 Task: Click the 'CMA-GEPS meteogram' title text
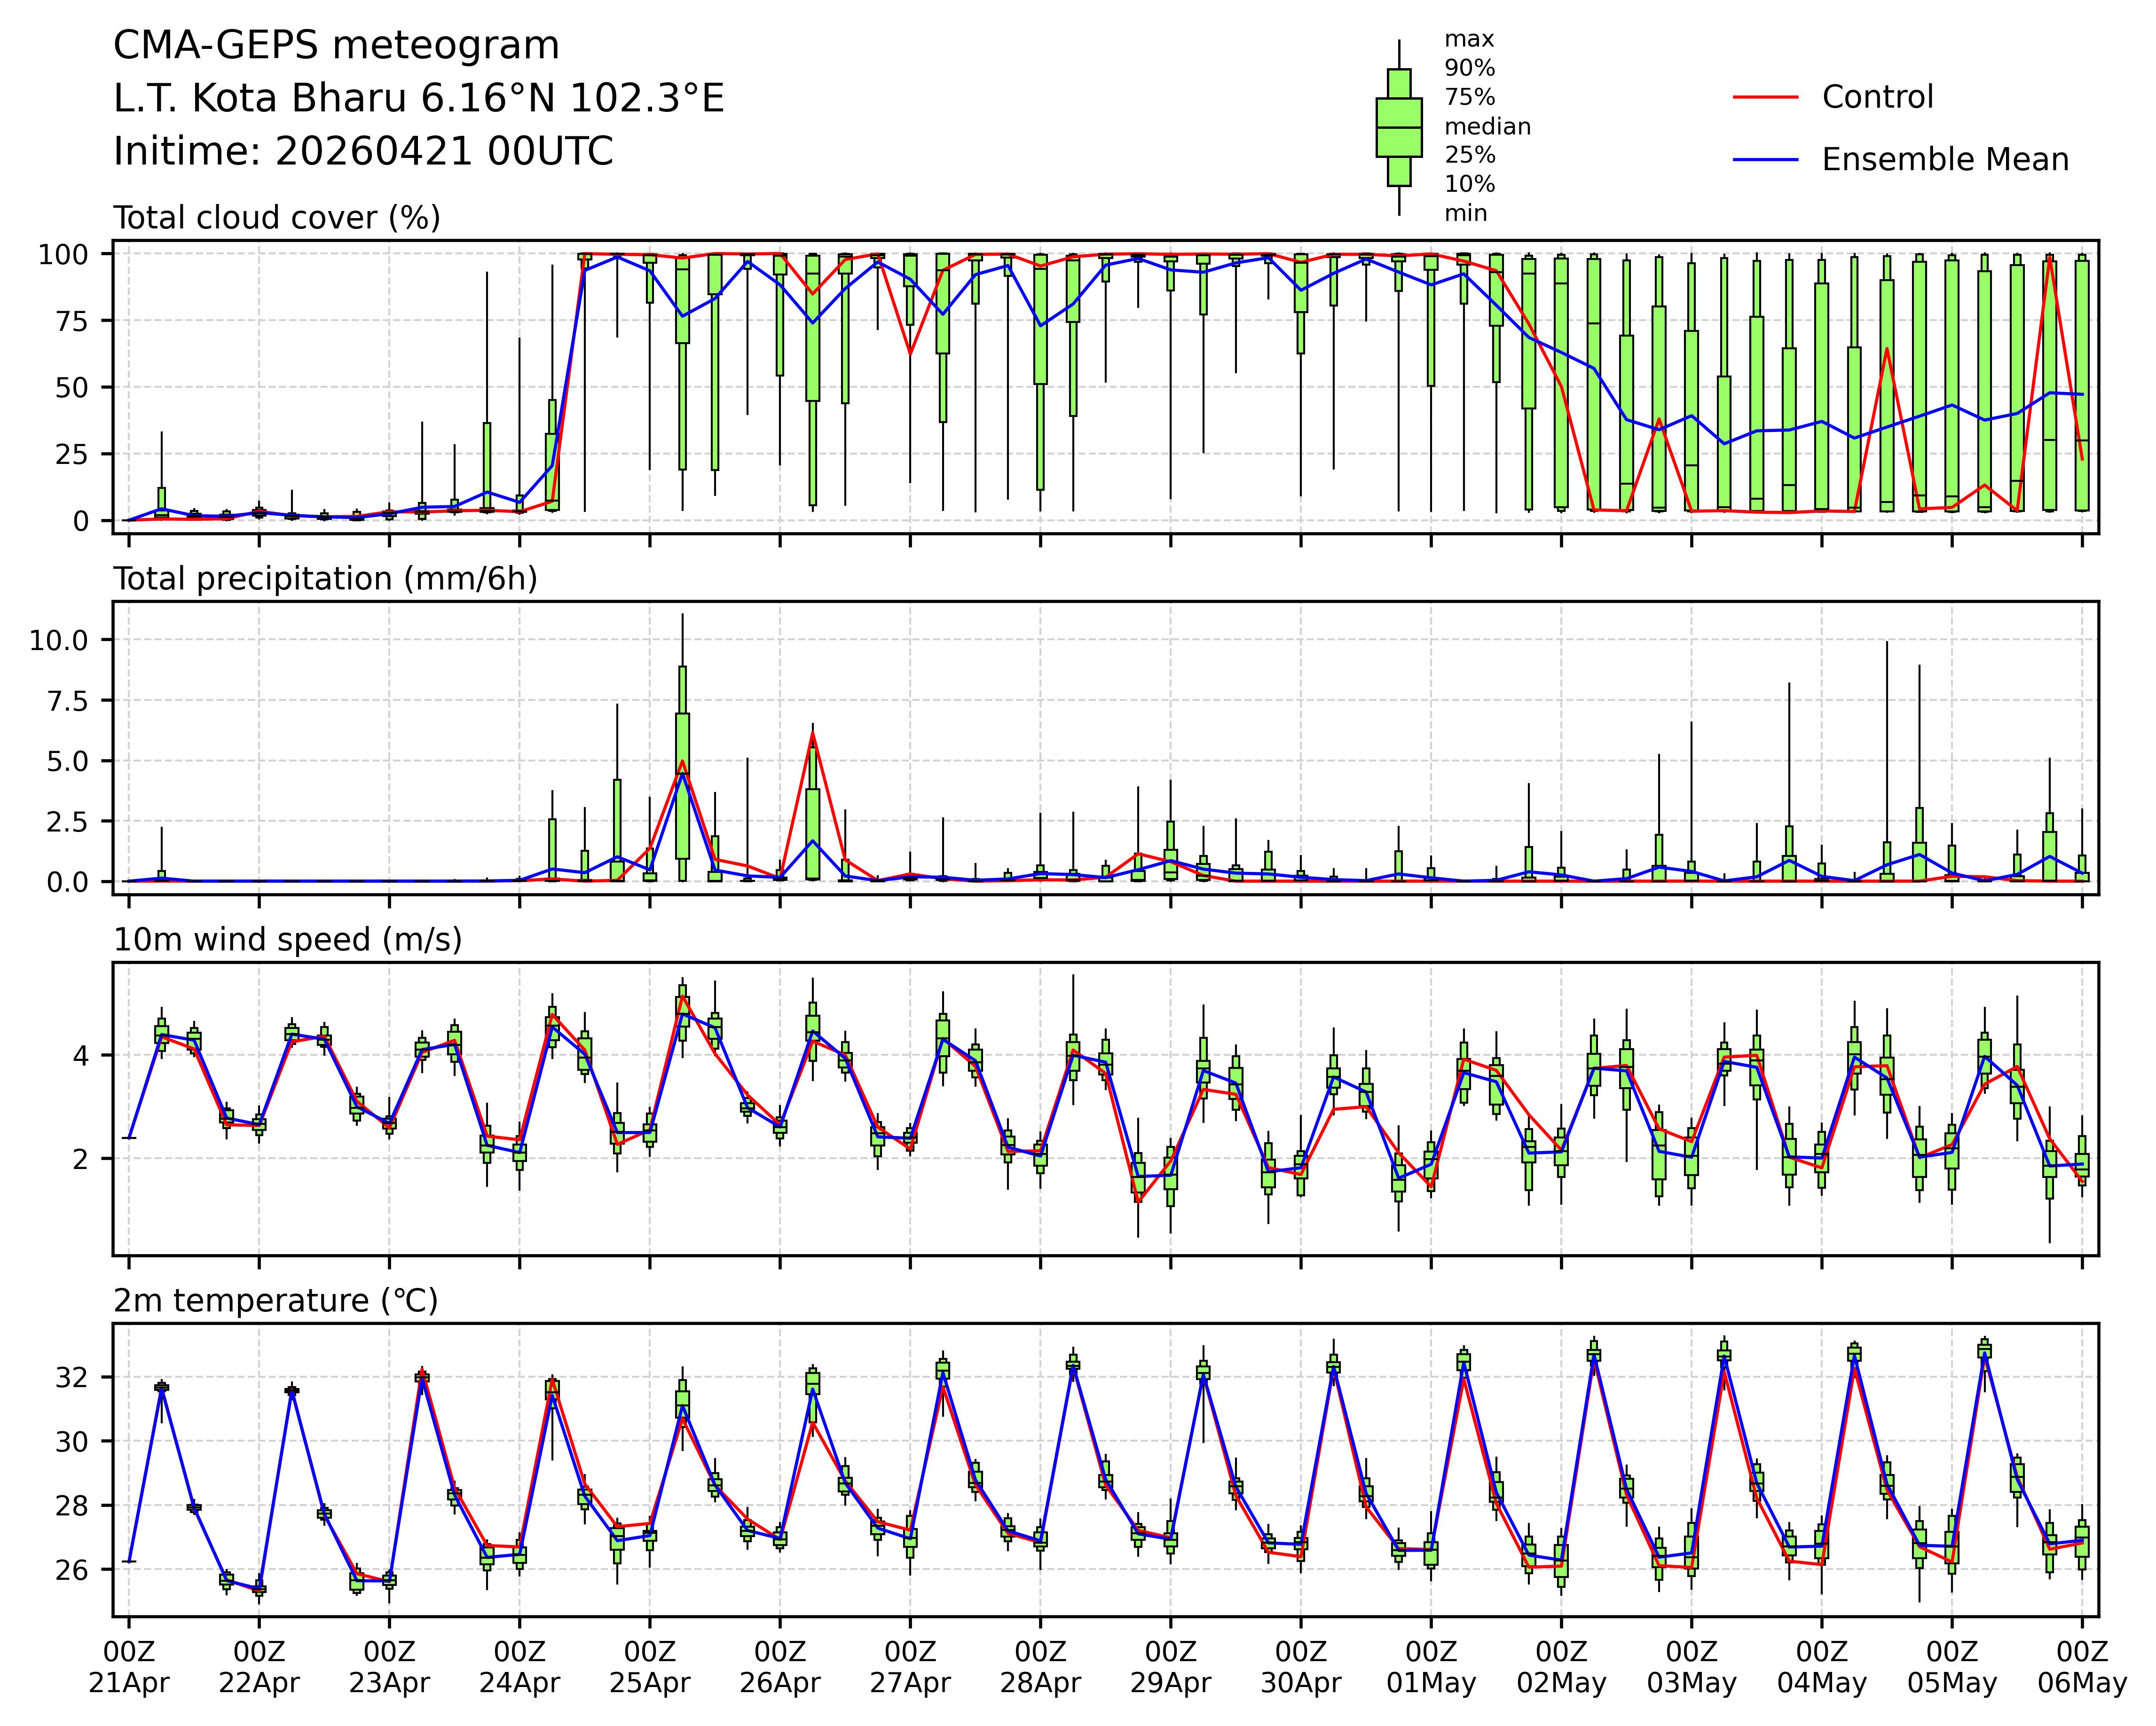[336, 46]
